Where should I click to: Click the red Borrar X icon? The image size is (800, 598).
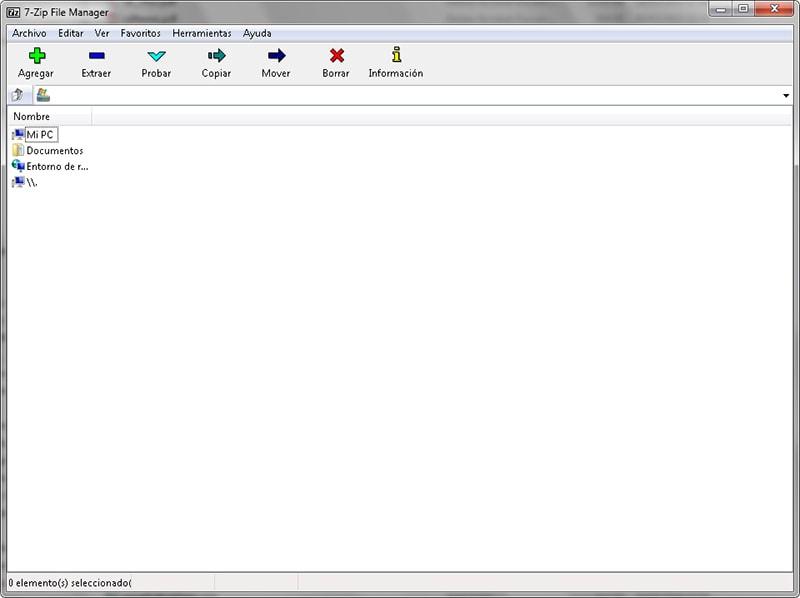pyautogui.click(x=336, y=55)
